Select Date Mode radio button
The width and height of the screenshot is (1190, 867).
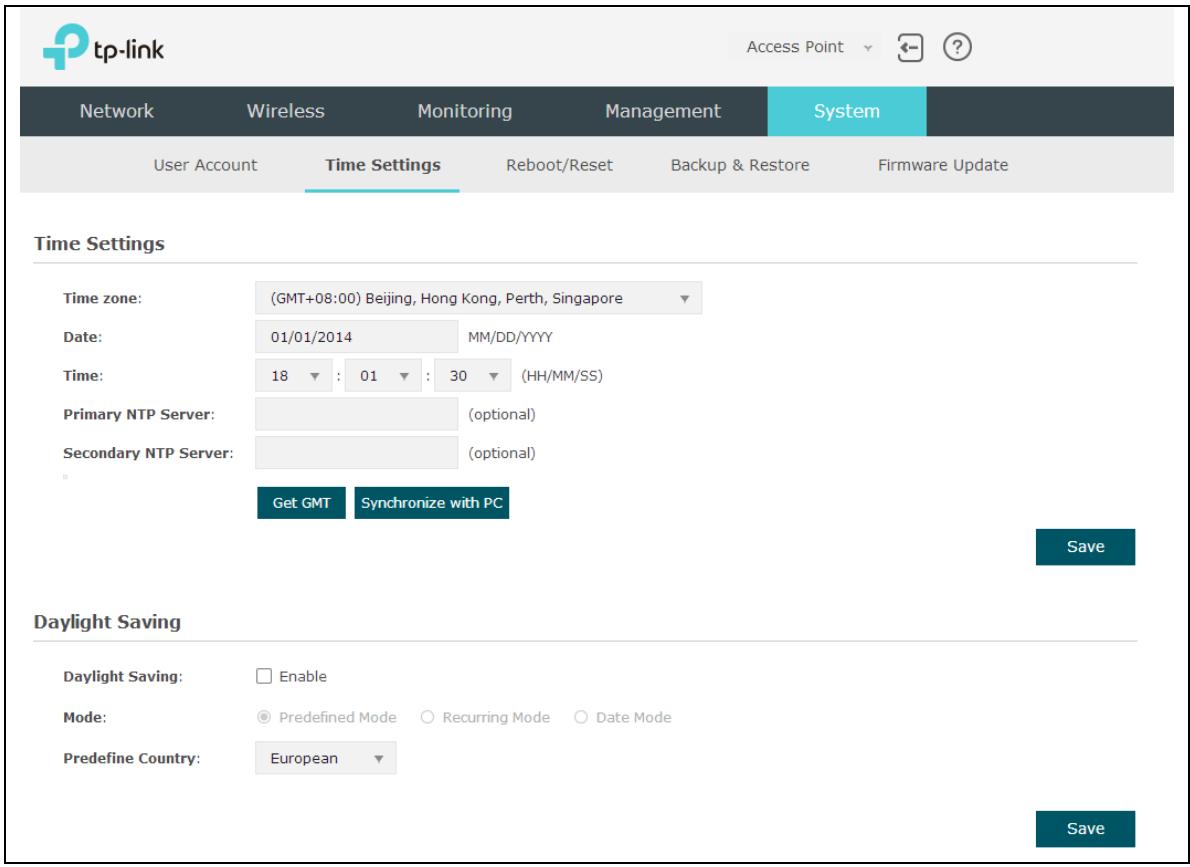click(x=581, y=717)
